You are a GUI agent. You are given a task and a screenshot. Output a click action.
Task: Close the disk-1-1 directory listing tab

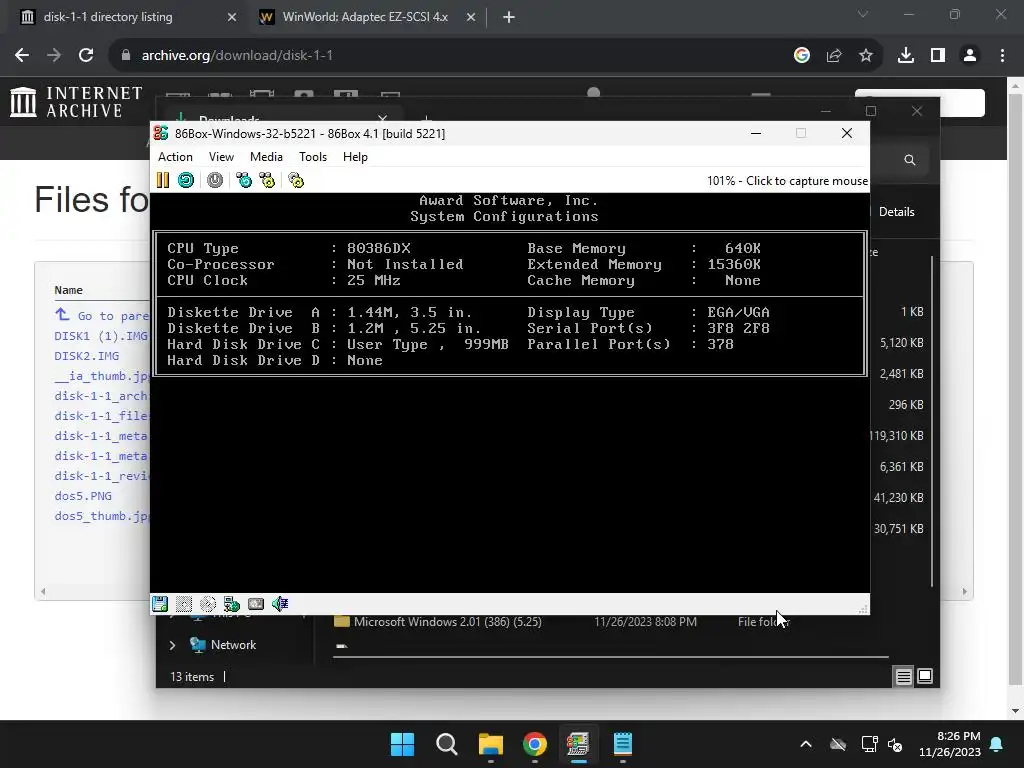(x=232, y=18)
